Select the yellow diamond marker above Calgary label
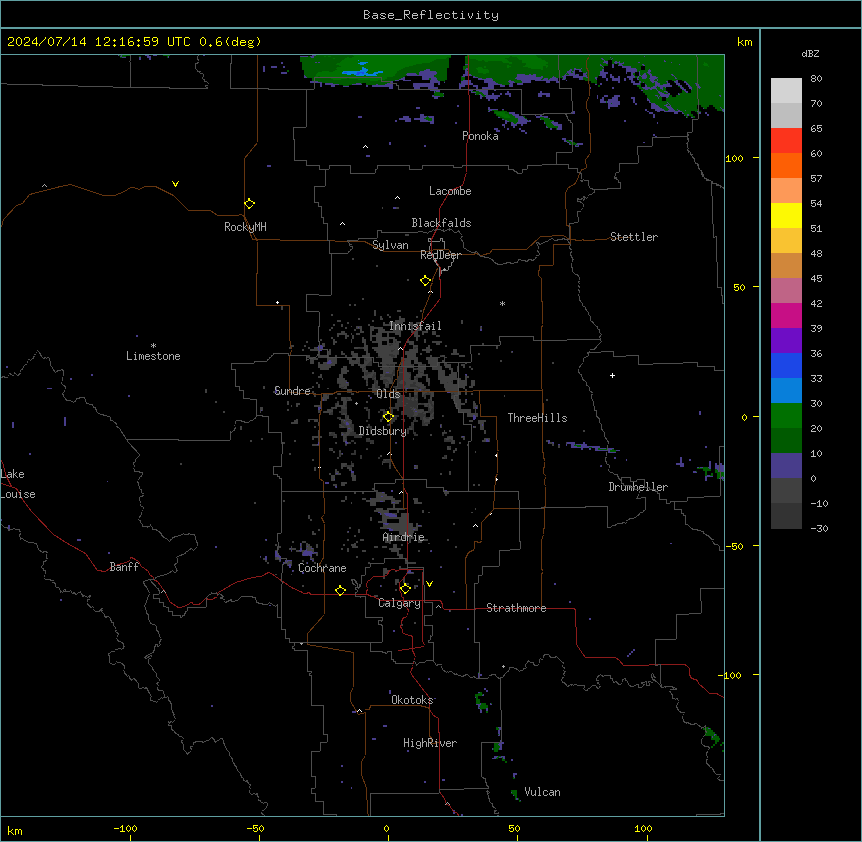Image resolution: width=862 pixels, height=842 pixels. (405, 589)
